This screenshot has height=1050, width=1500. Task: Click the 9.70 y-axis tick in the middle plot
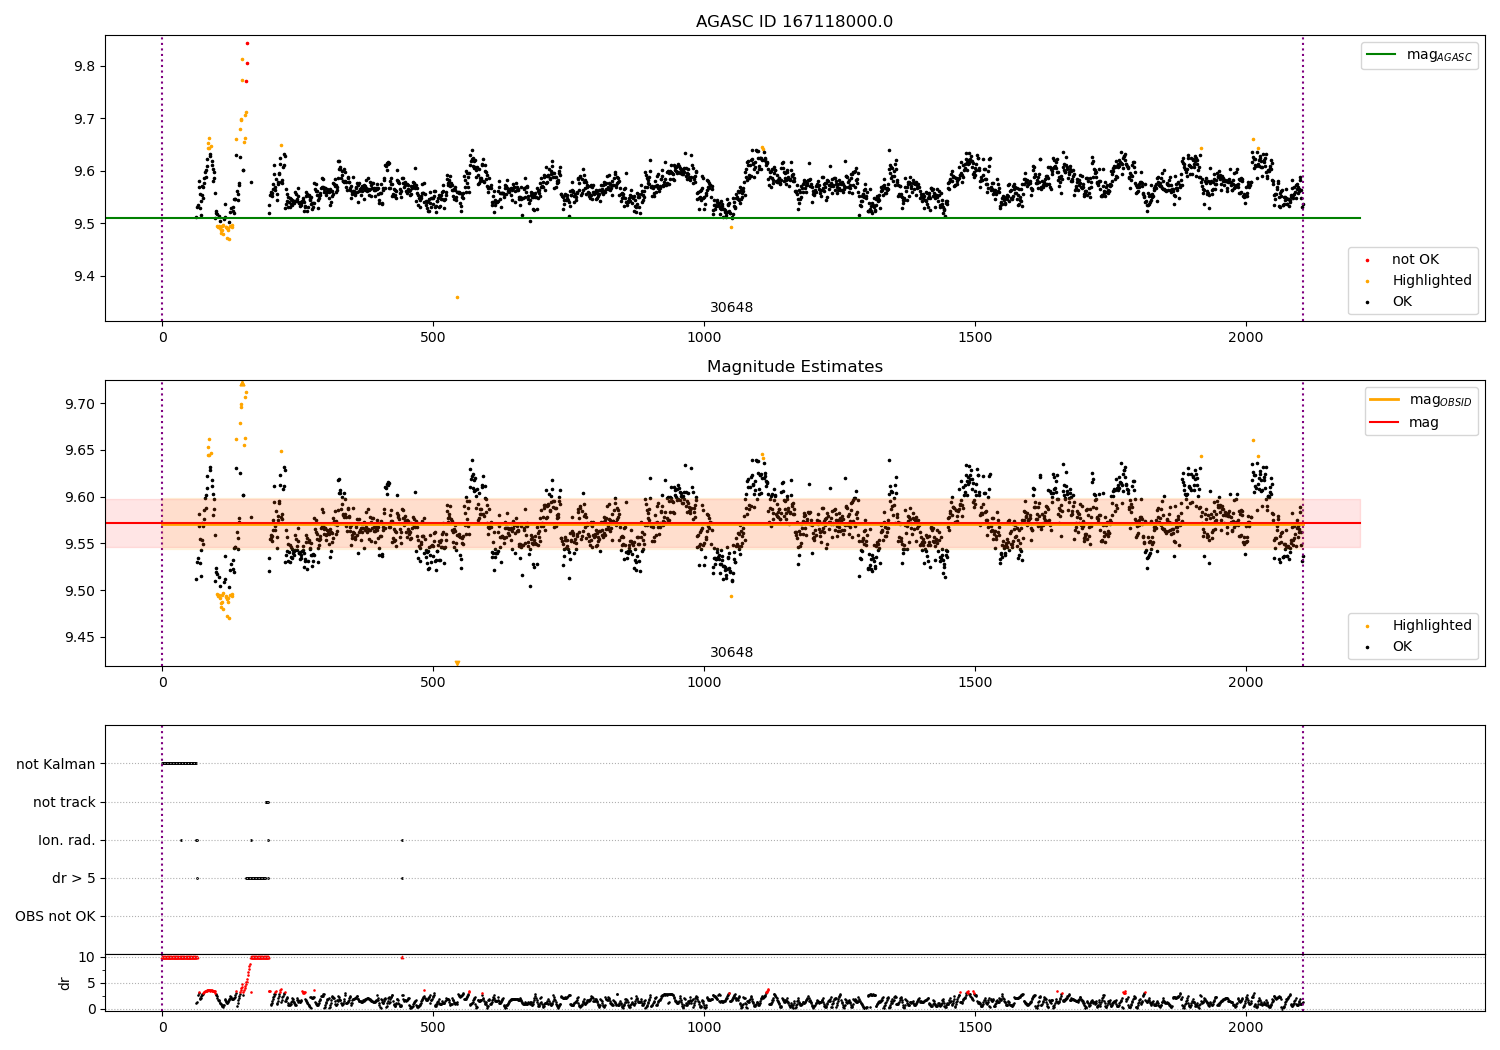(x=79, y=404)
